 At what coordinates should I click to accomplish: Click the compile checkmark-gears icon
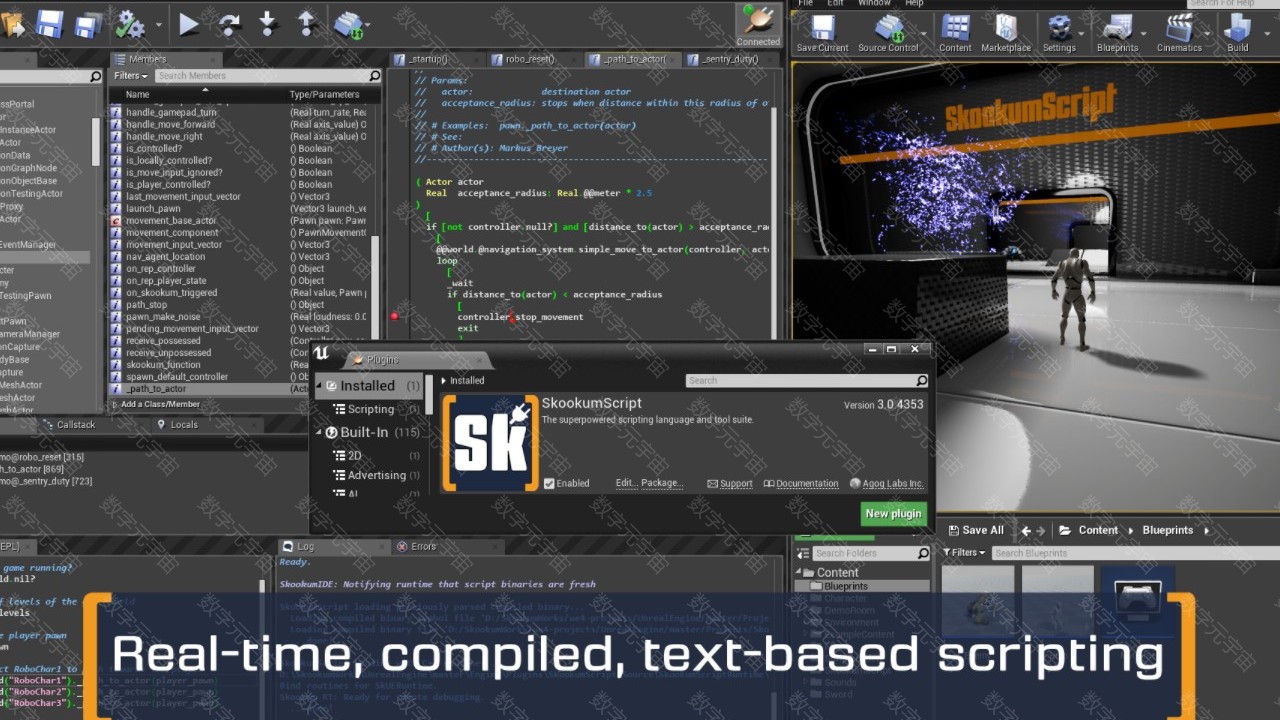pyautogui.click(x=130, y=24)
